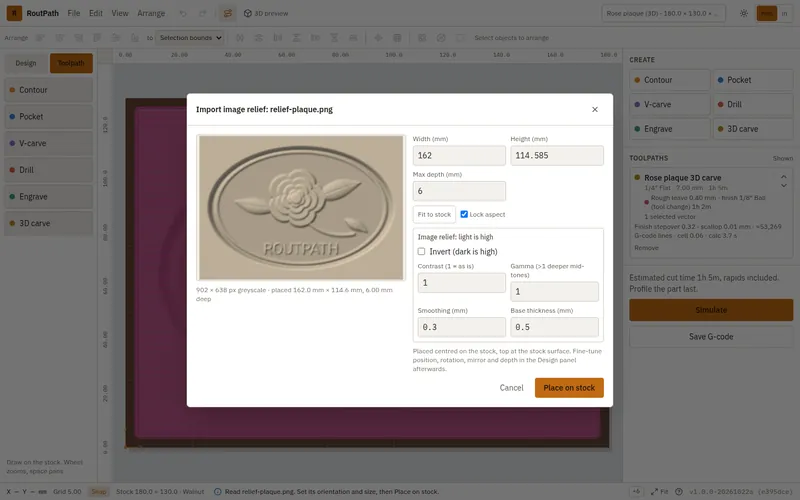This screenshot has width=800, height=500.
Task: Toggle the Shown toolpaths visibility label
Action: tap(783, 158)
